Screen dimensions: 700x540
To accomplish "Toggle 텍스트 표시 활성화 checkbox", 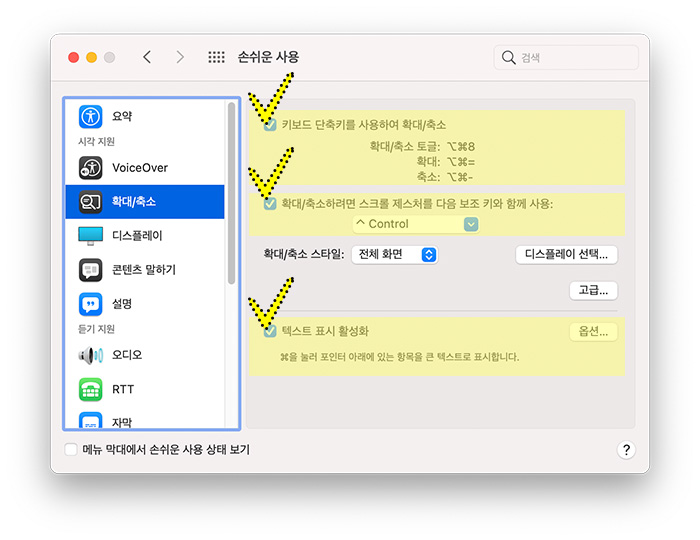I will click(x=270, y=331).
